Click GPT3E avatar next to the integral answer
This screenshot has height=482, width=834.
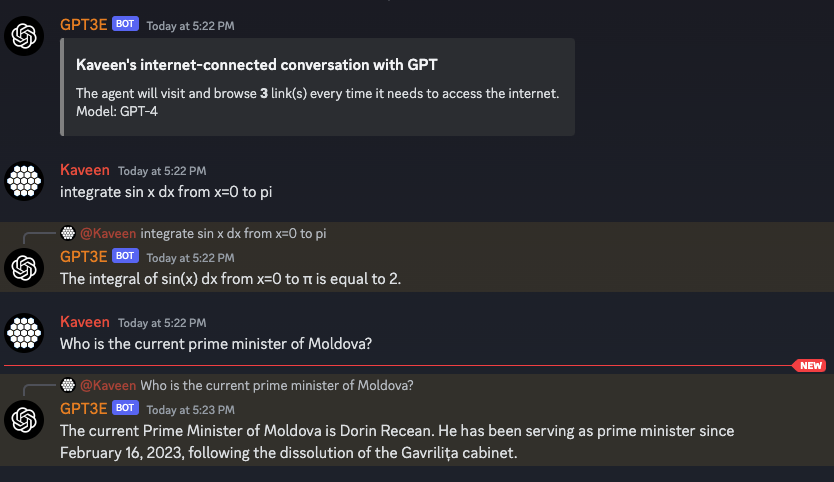24,267
